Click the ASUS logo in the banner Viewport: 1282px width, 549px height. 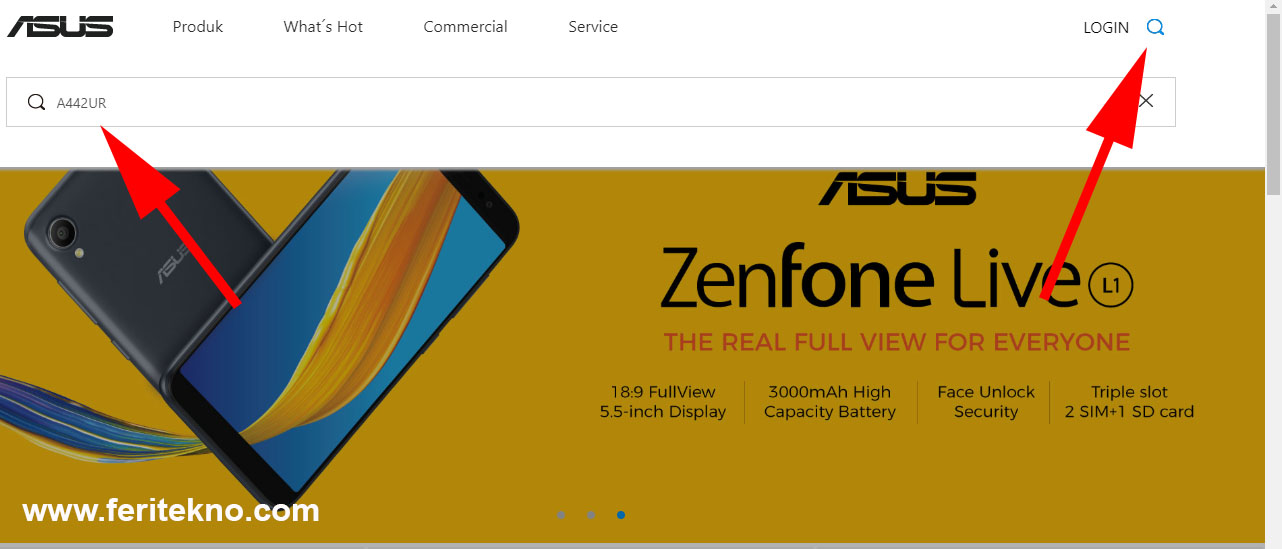click(x=897, y=188)
